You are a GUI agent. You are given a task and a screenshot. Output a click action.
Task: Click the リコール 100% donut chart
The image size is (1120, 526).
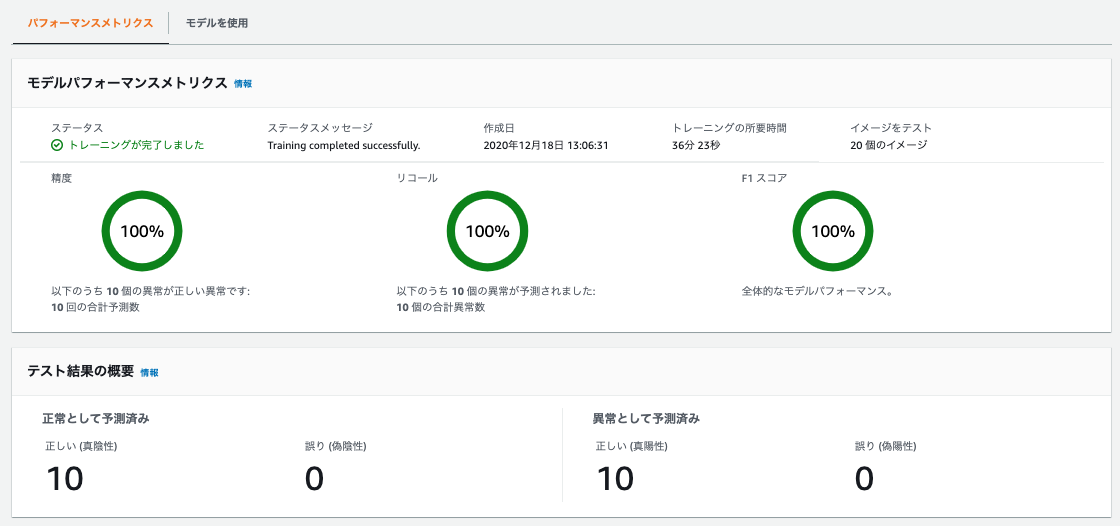487,231
